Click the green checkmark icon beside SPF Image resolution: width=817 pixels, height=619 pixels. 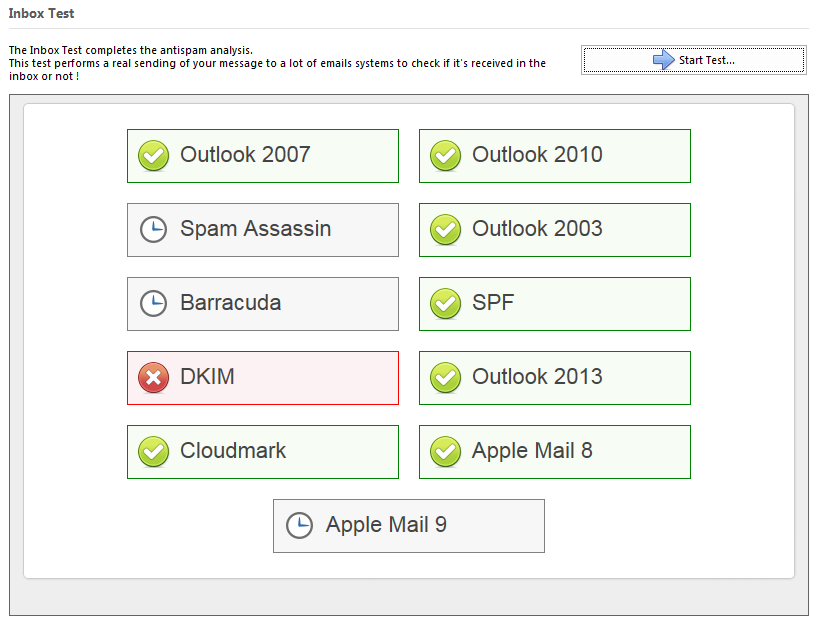pos(445,303)
